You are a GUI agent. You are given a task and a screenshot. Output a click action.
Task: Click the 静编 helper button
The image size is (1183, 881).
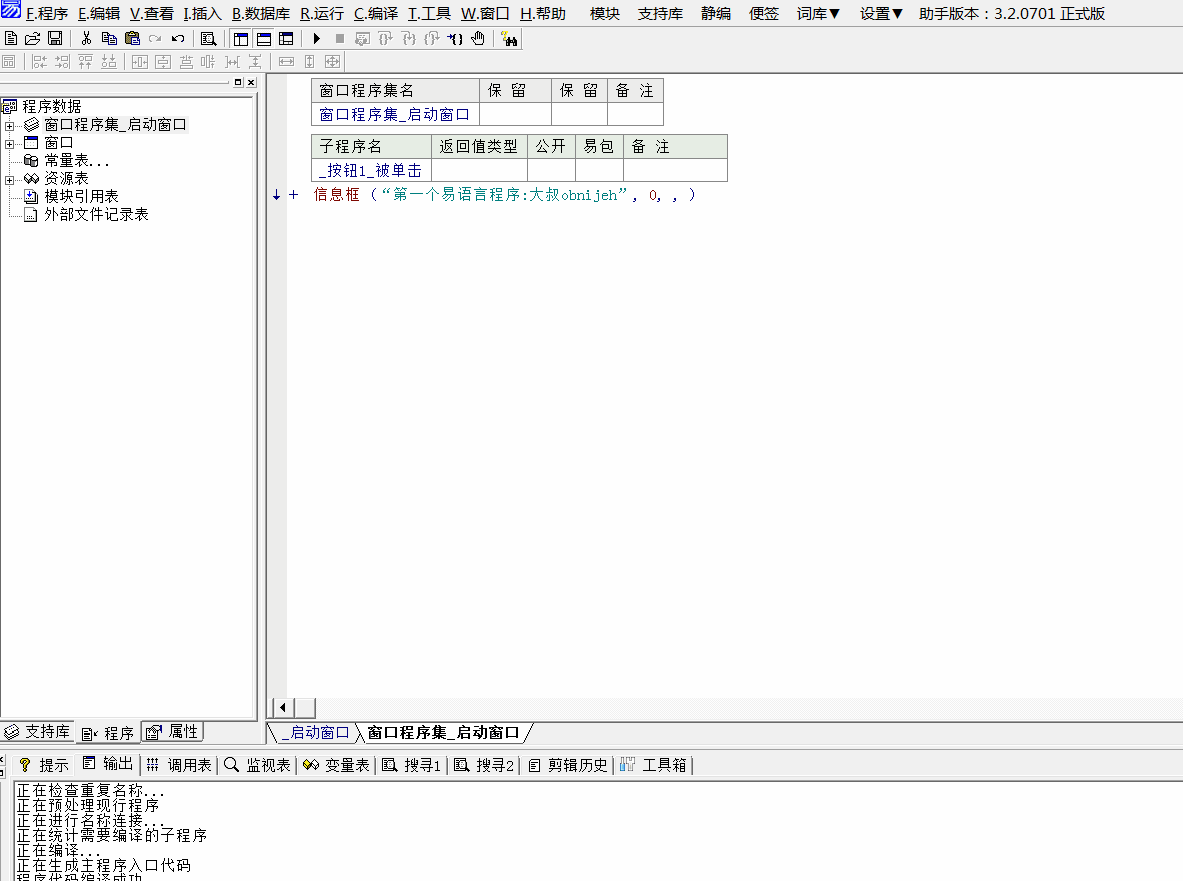coord(715,14)
